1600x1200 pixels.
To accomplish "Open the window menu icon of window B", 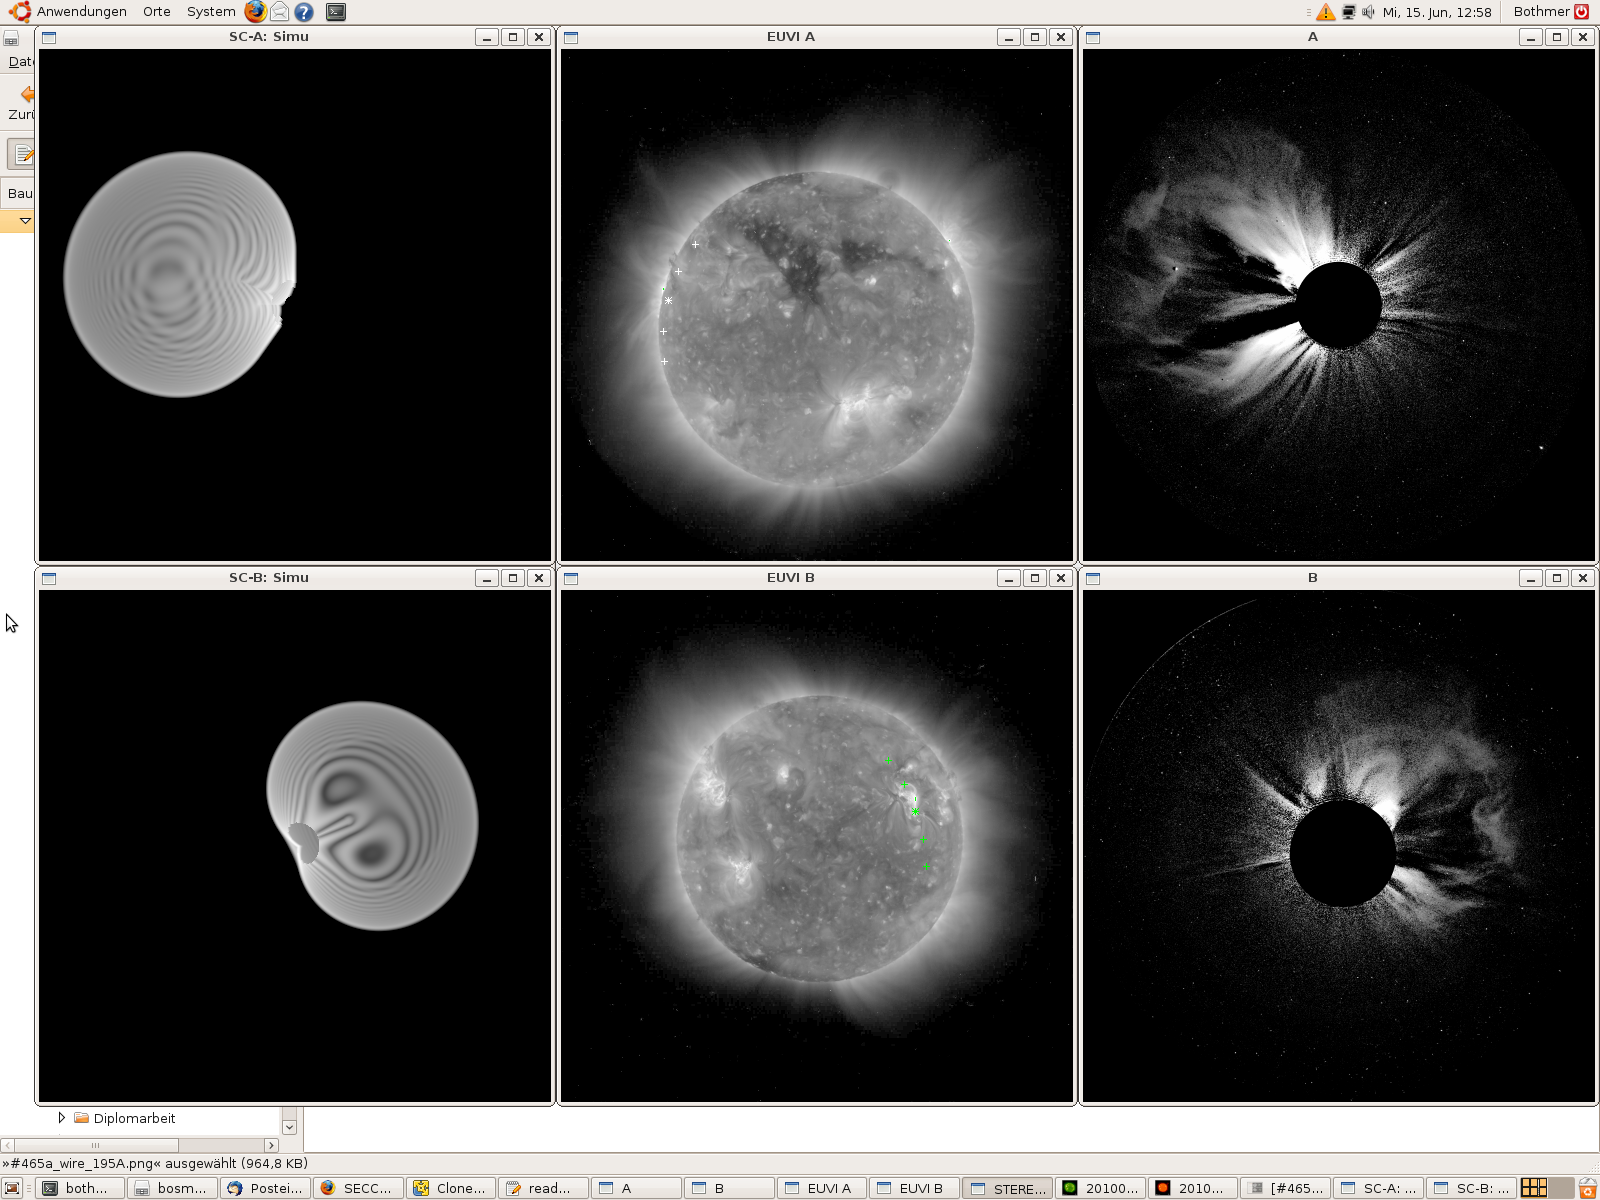I will 1093,578.
